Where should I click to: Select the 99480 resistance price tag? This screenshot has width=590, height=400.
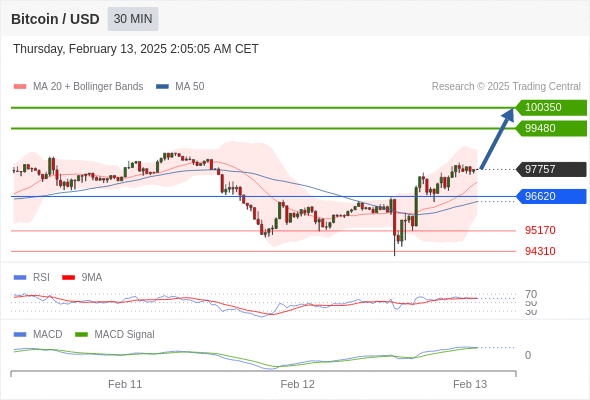[551, 128]
